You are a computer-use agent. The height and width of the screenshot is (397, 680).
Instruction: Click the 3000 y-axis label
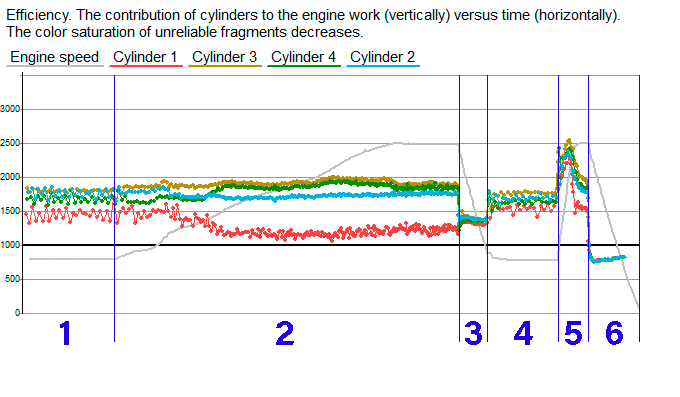coord(10,109)
